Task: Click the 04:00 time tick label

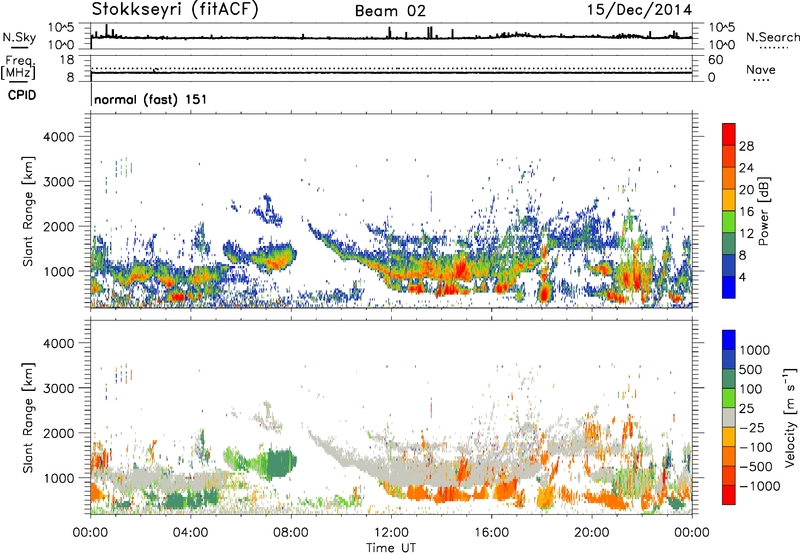Action: pyautogui.click(x=190, y=533)
